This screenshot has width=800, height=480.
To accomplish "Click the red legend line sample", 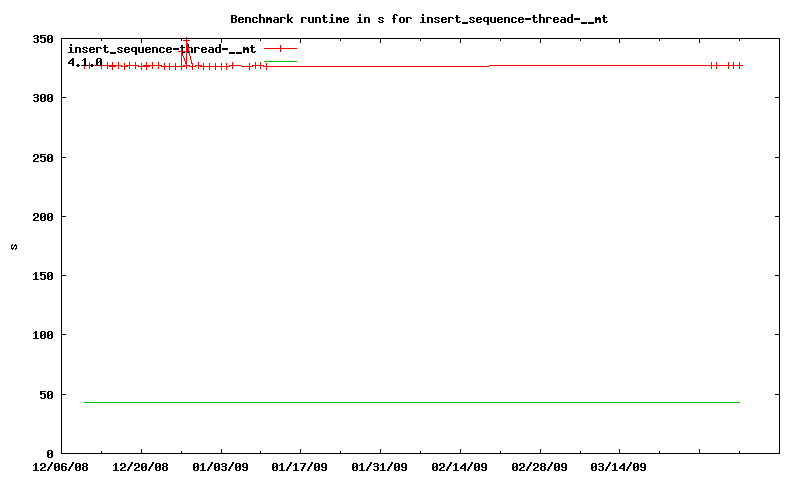I will (281, 48).
